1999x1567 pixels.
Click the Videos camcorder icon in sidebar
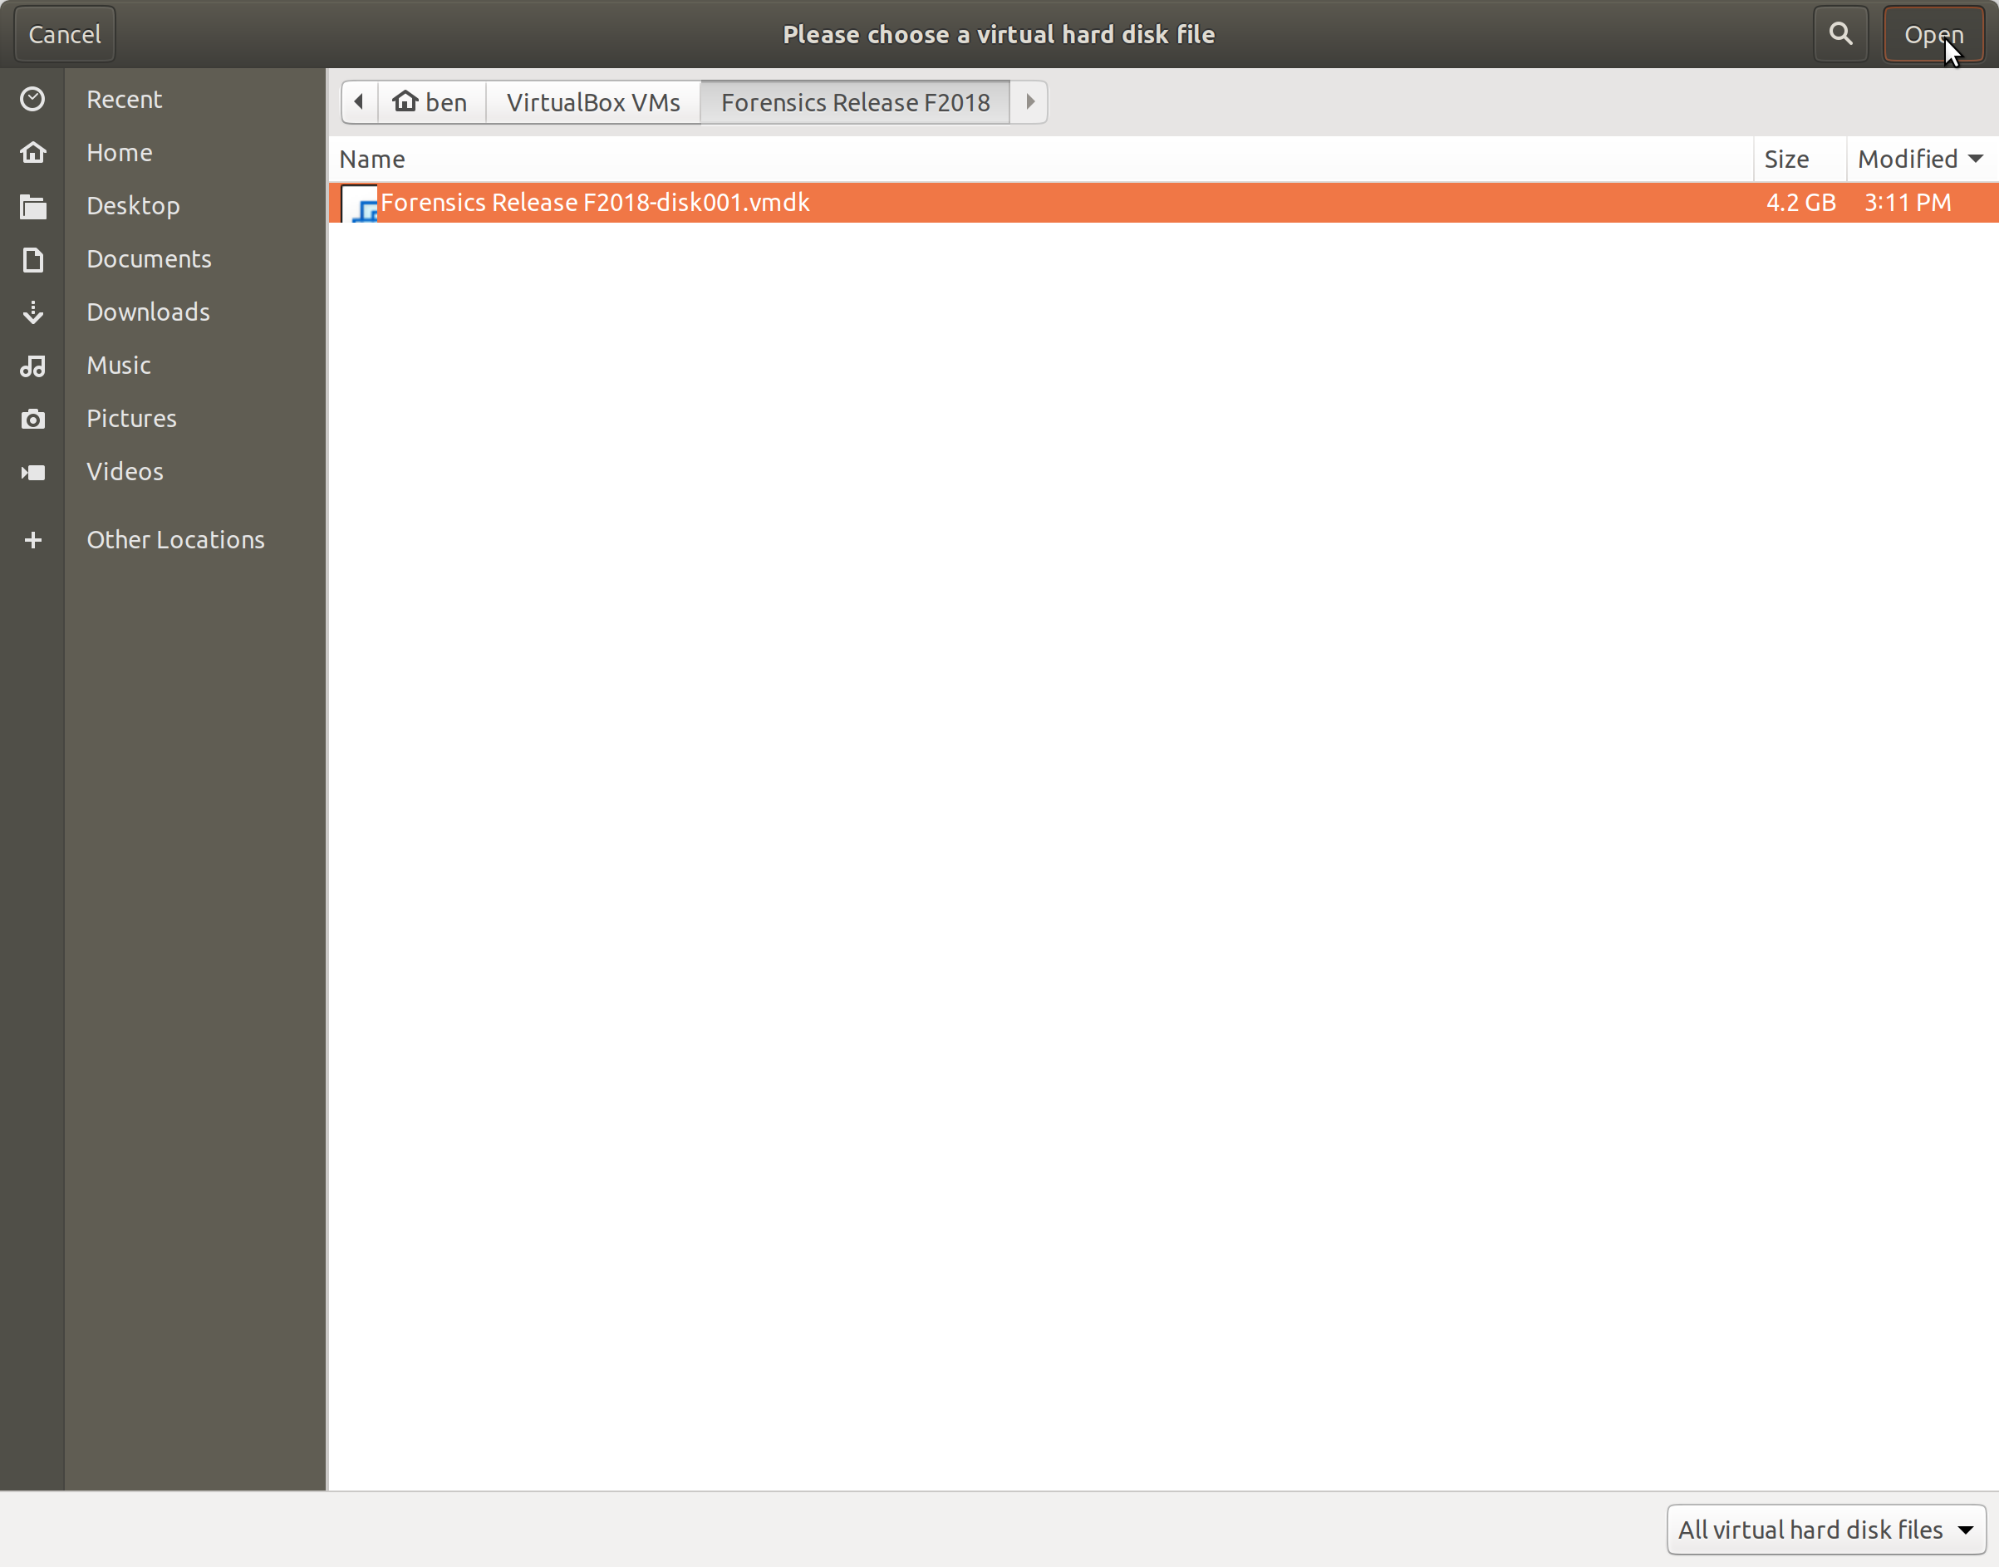33,472
